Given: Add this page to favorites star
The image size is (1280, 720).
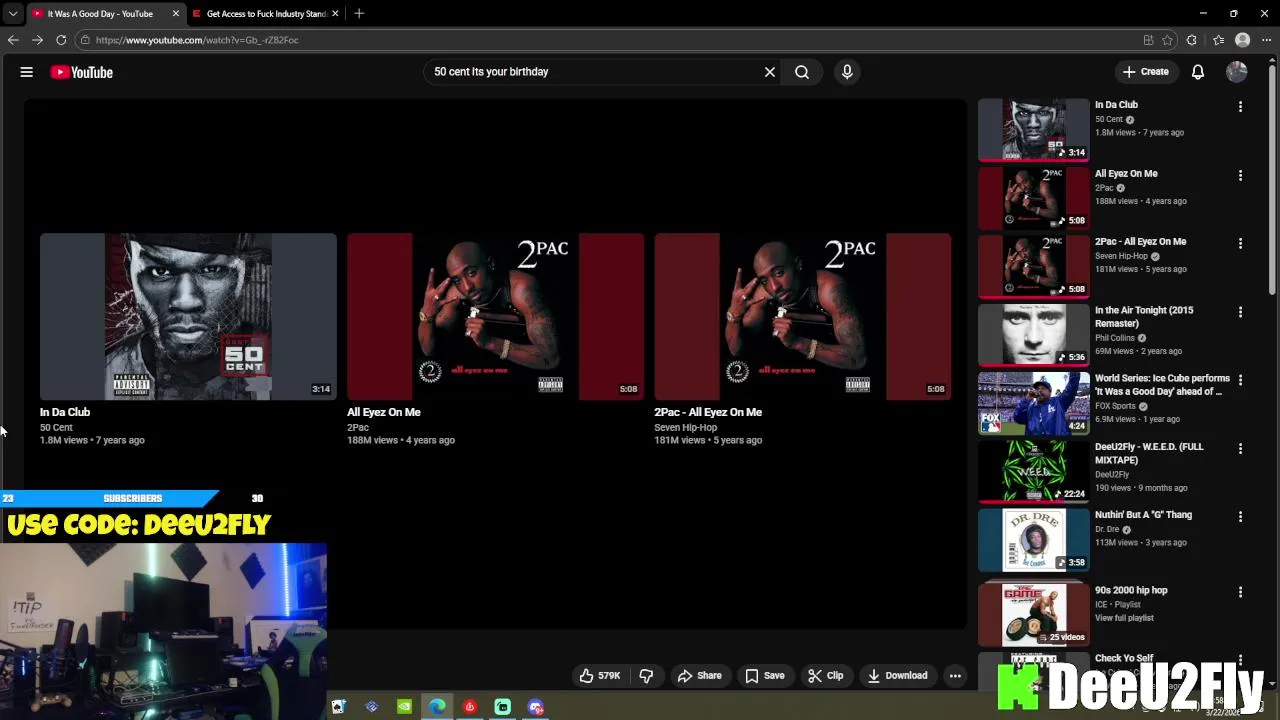Looking at the screenshot, I should (1167, 40).
